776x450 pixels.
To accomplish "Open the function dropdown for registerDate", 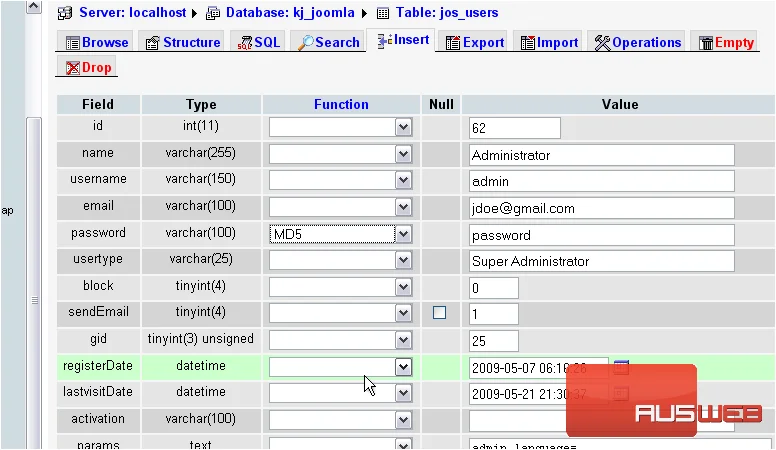I will click(340, 367).
